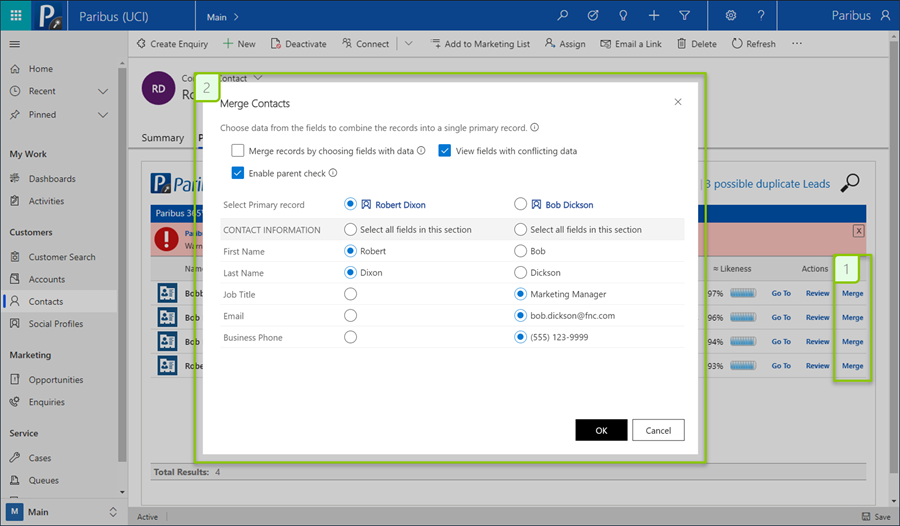This screenshot has width=900, height=526.
Task: Click Create Enquiry toolbar command
Action: pos(172,44)
